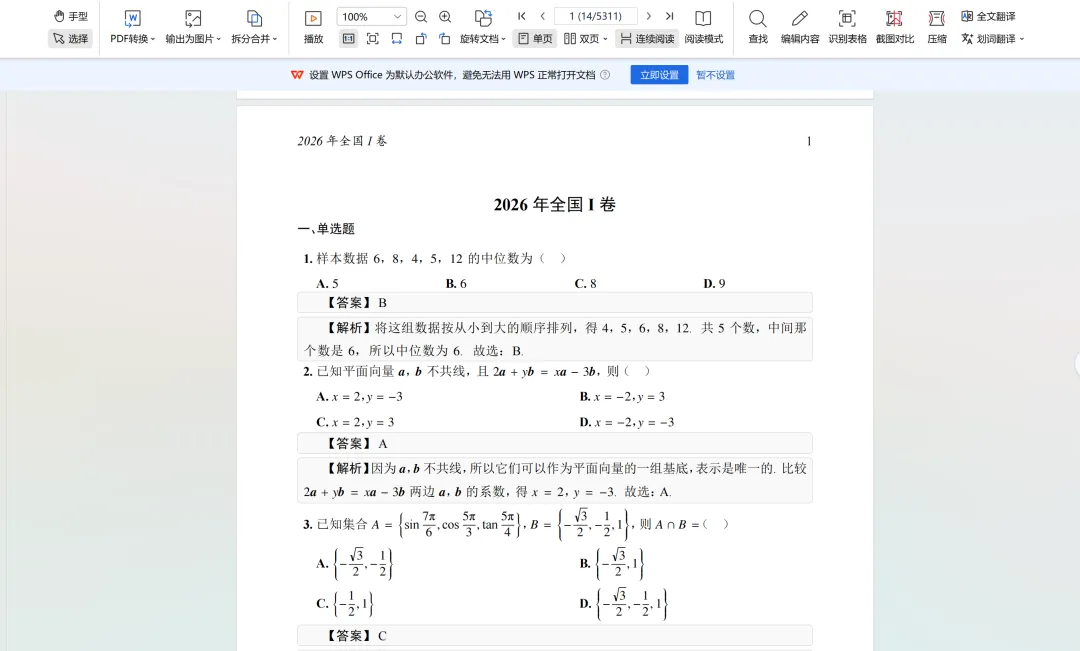Click option D. 9 under question 1
1080x651 pixels.
(714, 283)
